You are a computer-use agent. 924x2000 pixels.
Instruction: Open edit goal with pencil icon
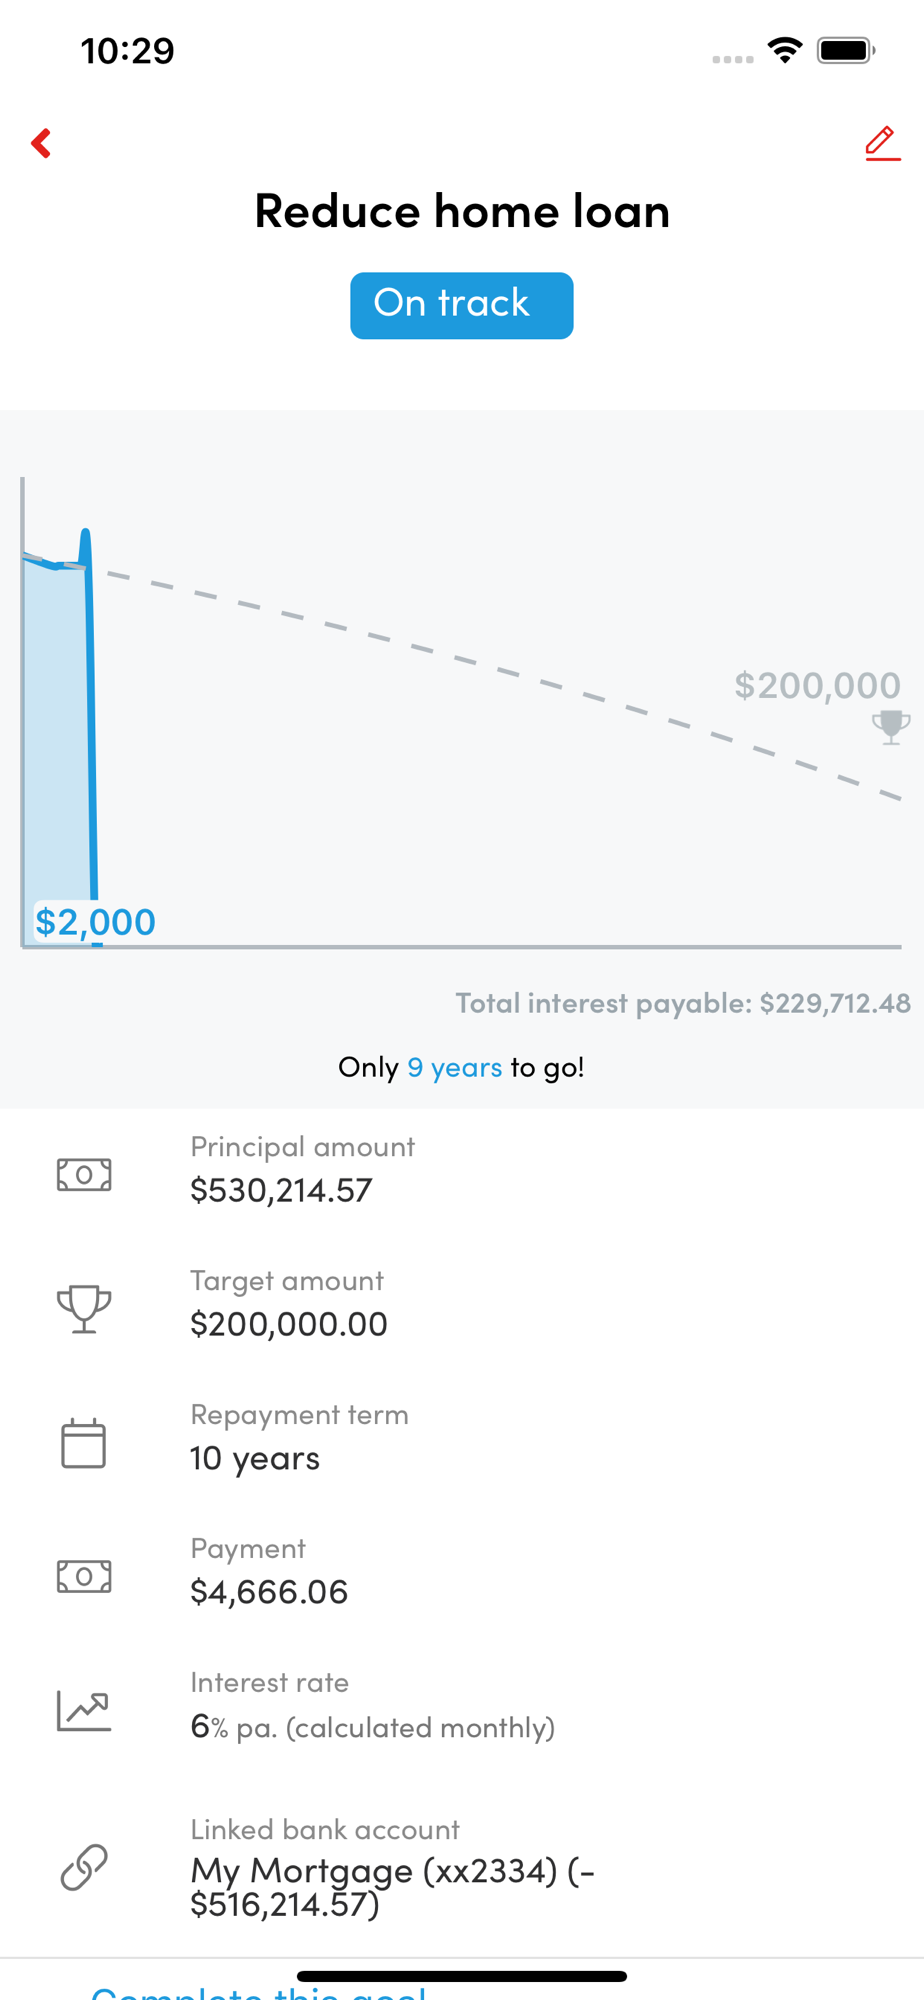[x=882, y=143]
